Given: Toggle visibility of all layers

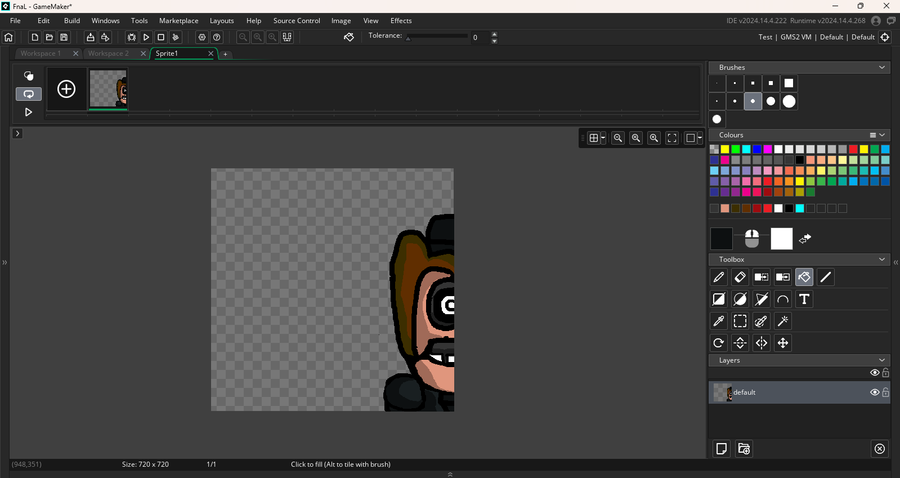Looking at the screenshot, I should [875, 372].
